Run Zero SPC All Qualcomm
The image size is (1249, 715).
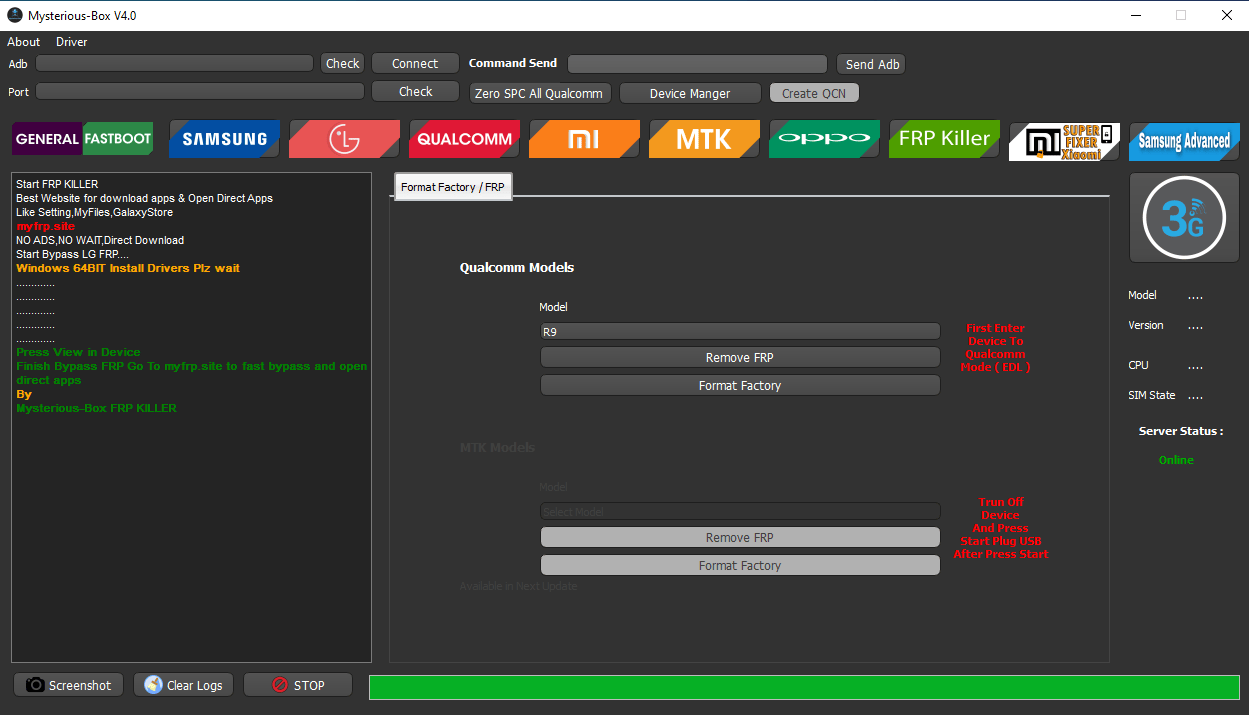tap(539, 92)
